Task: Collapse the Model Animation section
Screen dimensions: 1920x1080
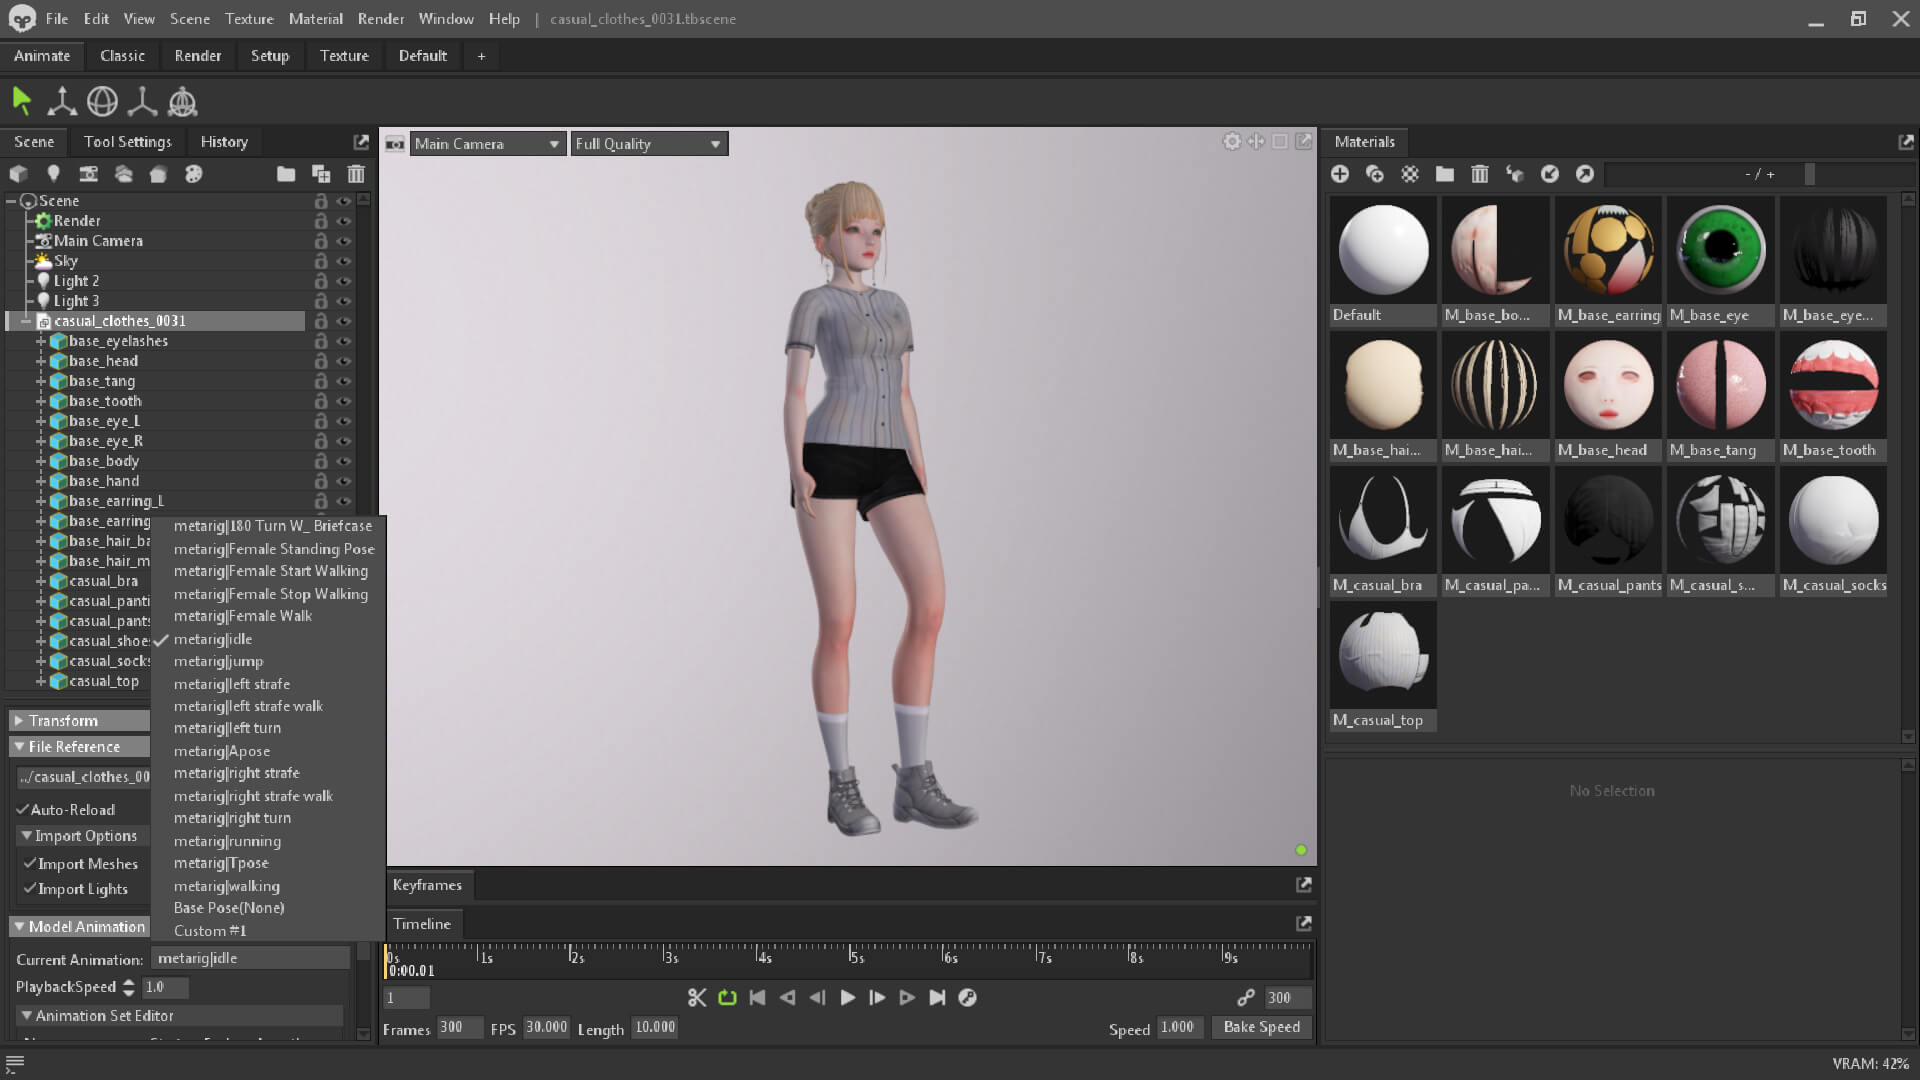Action: 19,926
